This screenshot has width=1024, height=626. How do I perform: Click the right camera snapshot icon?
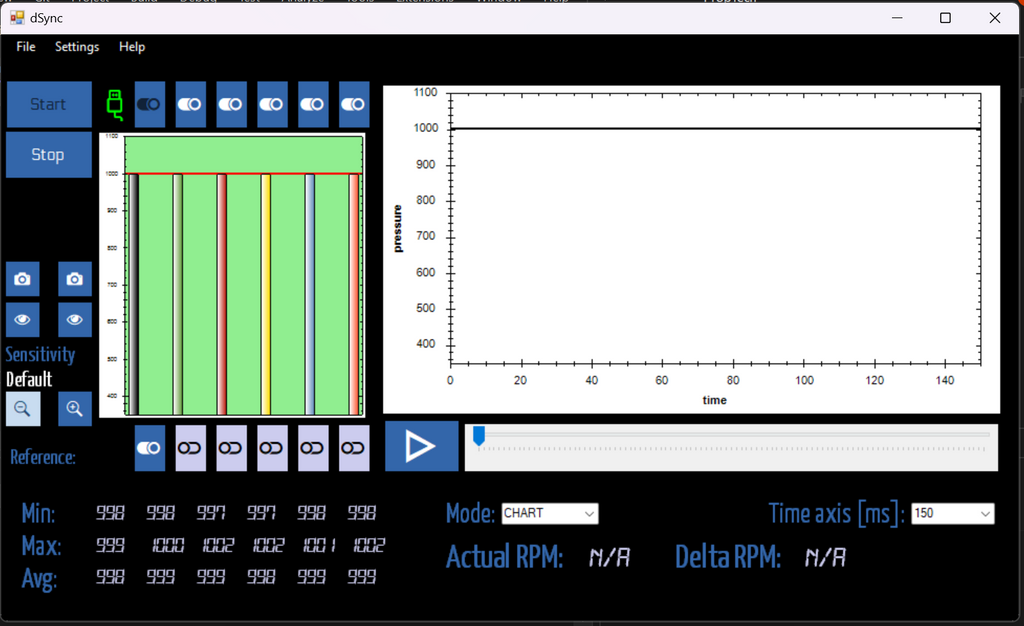74,279
